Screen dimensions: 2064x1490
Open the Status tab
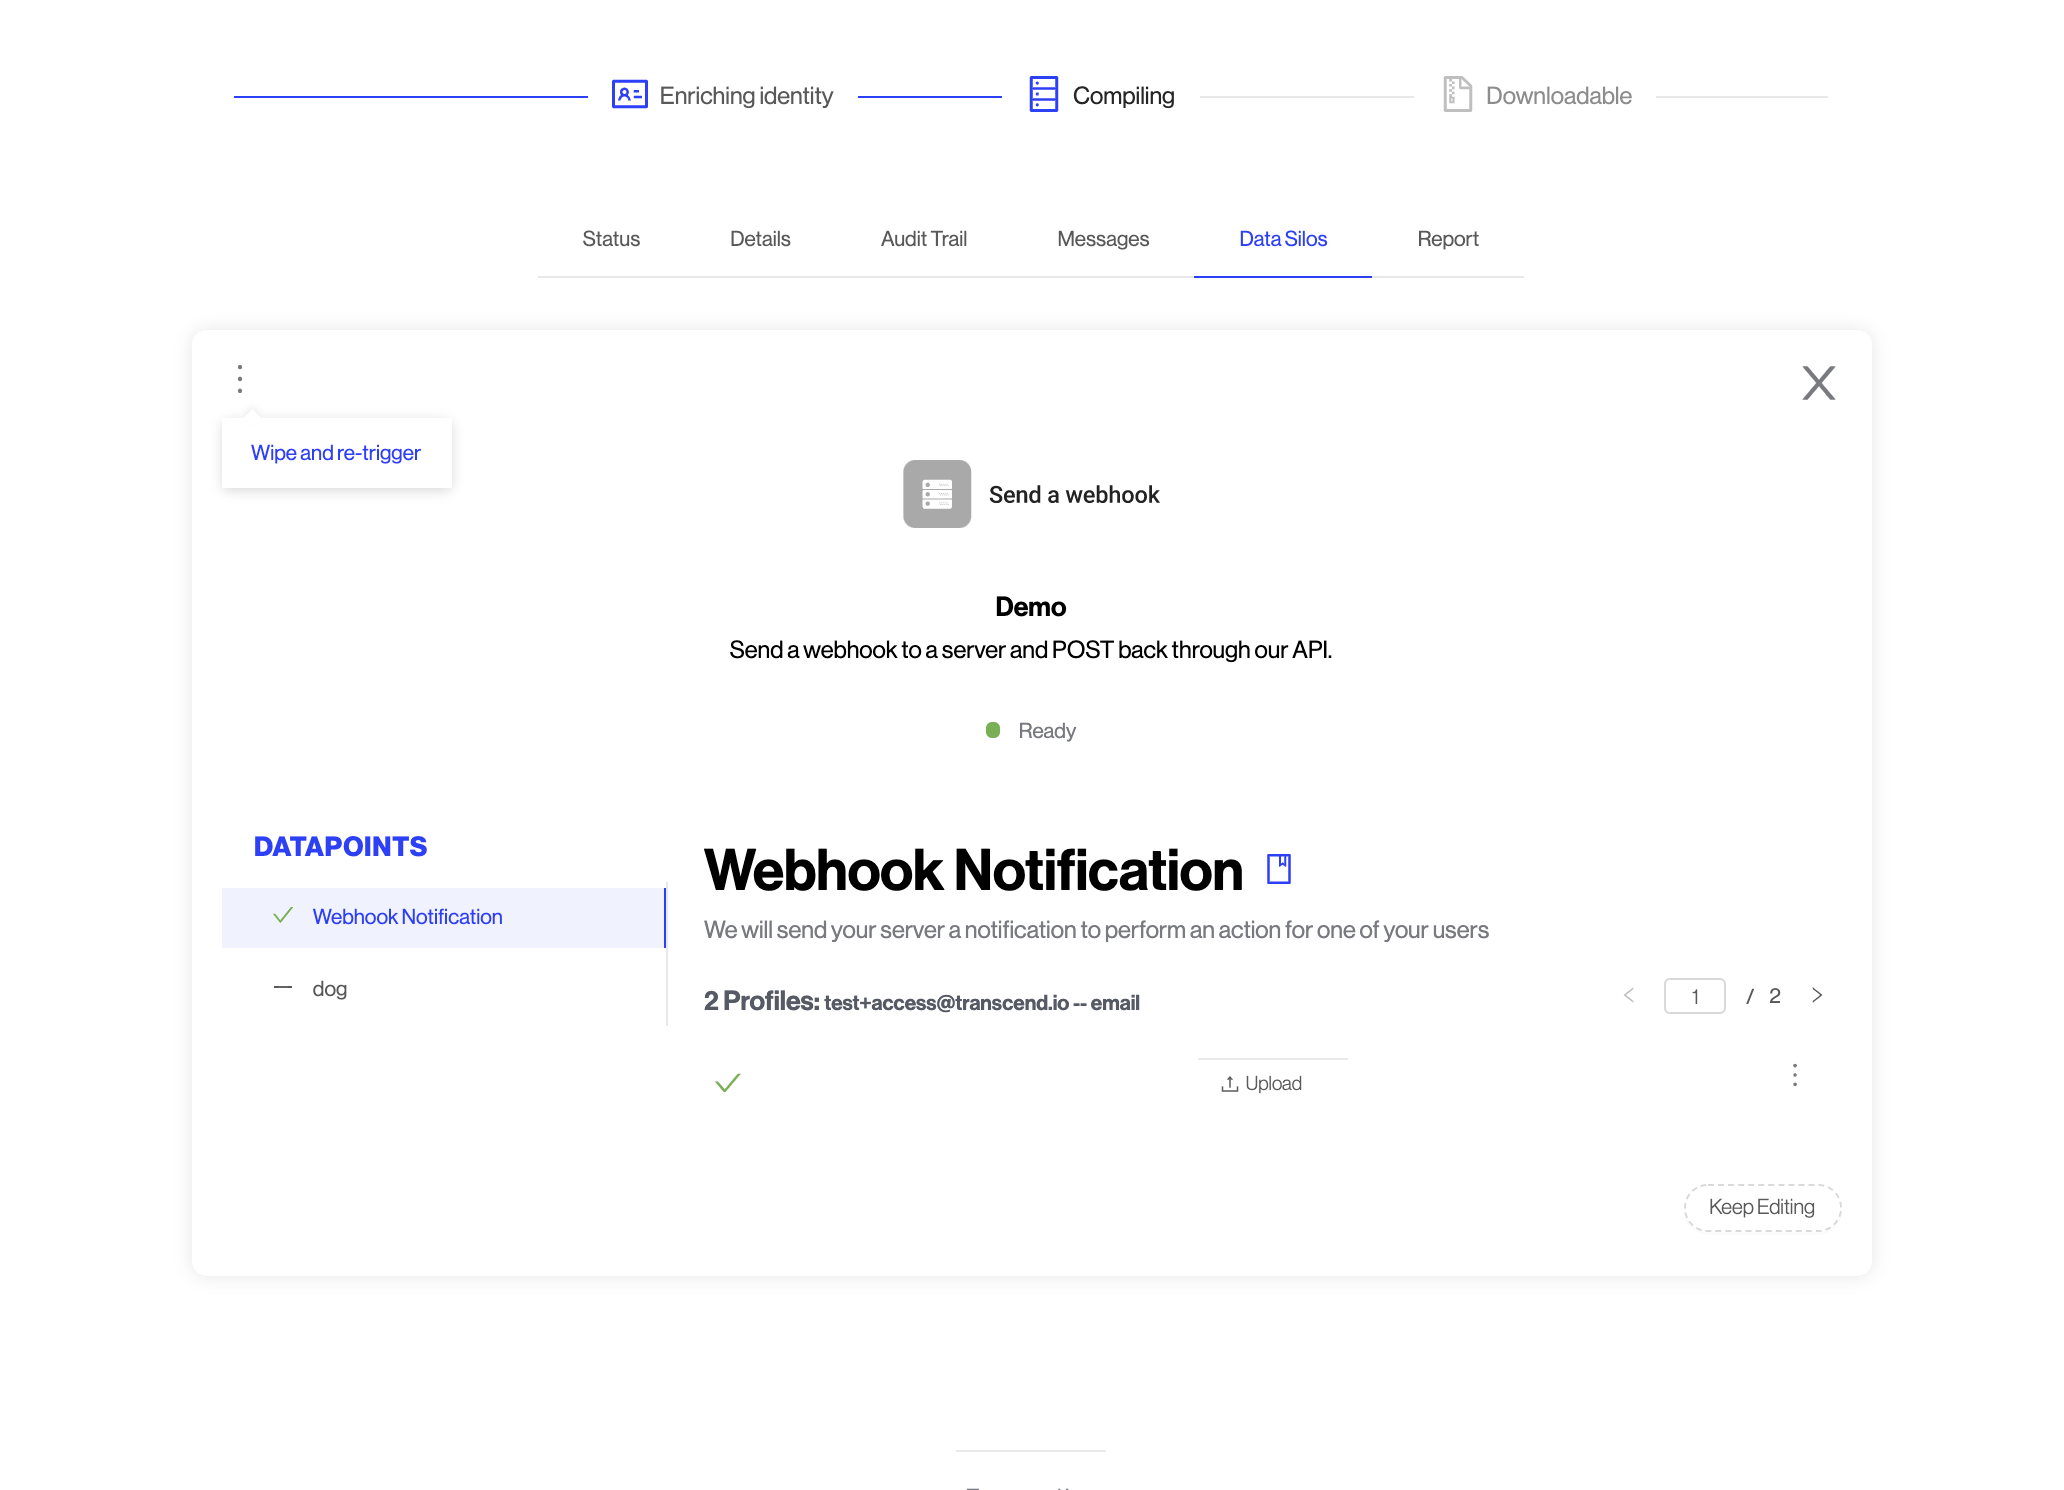point(611,239)
